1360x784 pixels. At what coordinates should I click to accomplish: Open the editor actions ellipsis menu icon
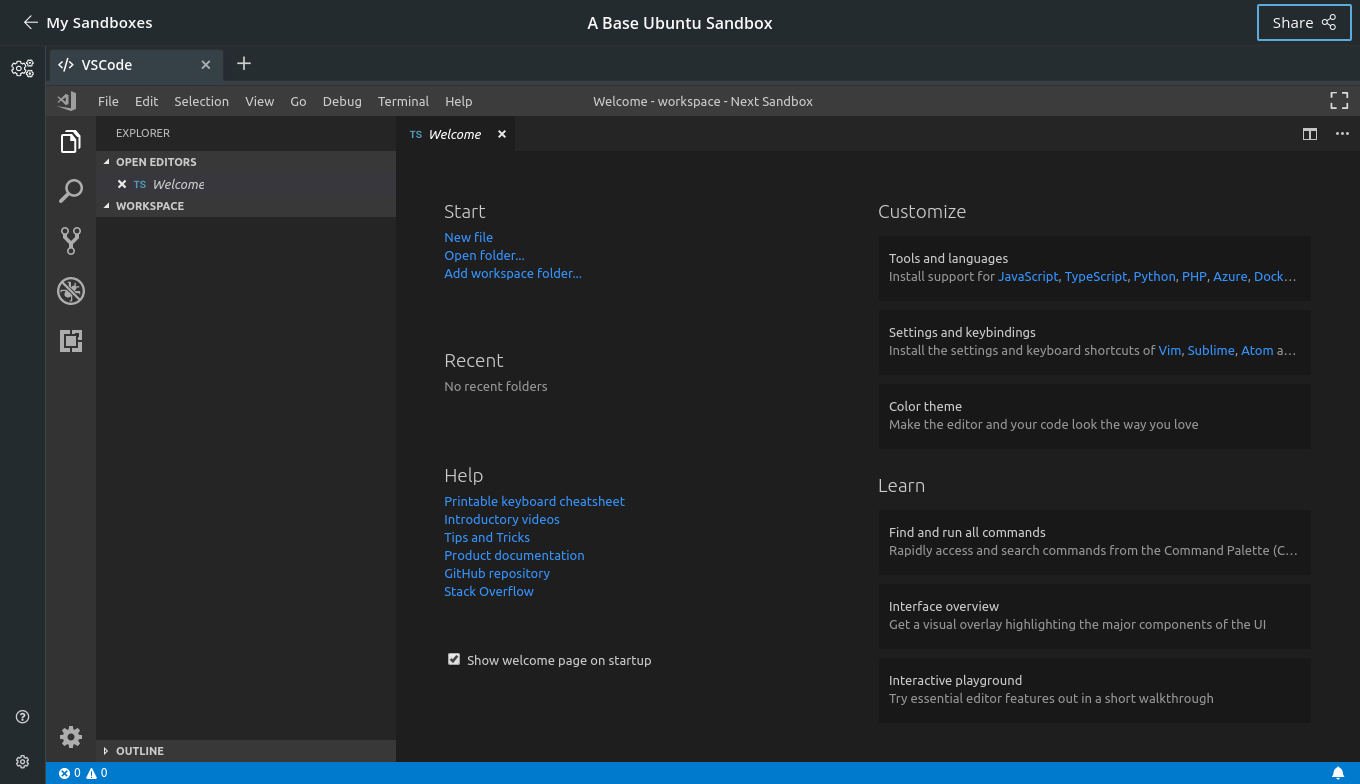coord(1342,133)
